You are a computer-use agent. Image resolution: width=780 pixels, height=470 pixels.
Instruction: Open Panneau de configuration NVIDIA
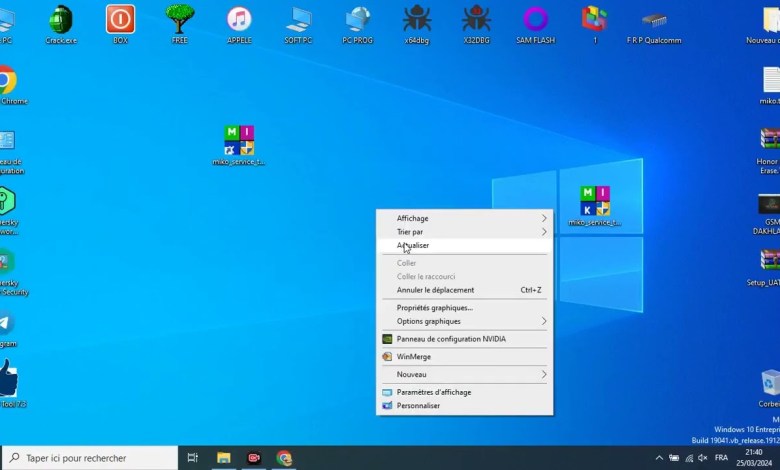450,339
